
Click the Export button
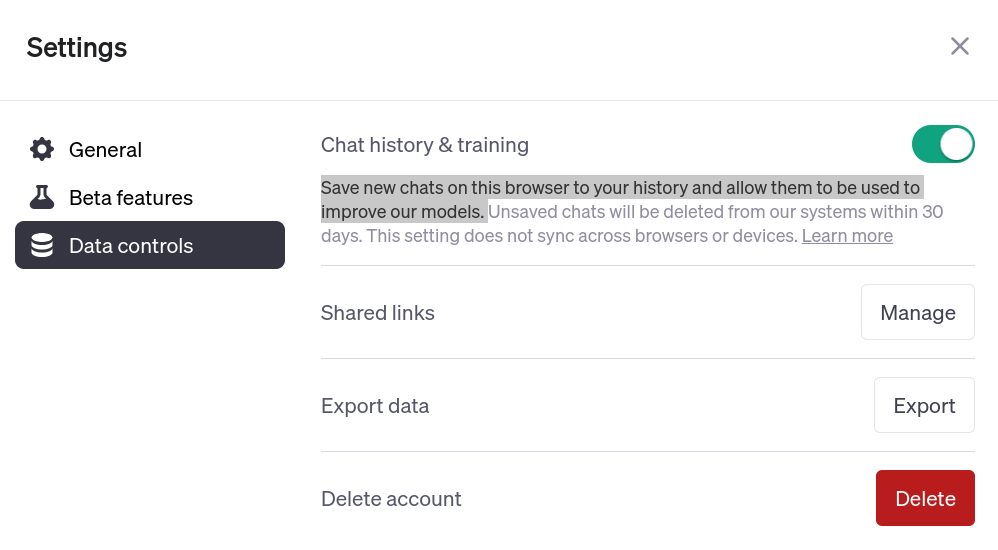tap(924, 405)
